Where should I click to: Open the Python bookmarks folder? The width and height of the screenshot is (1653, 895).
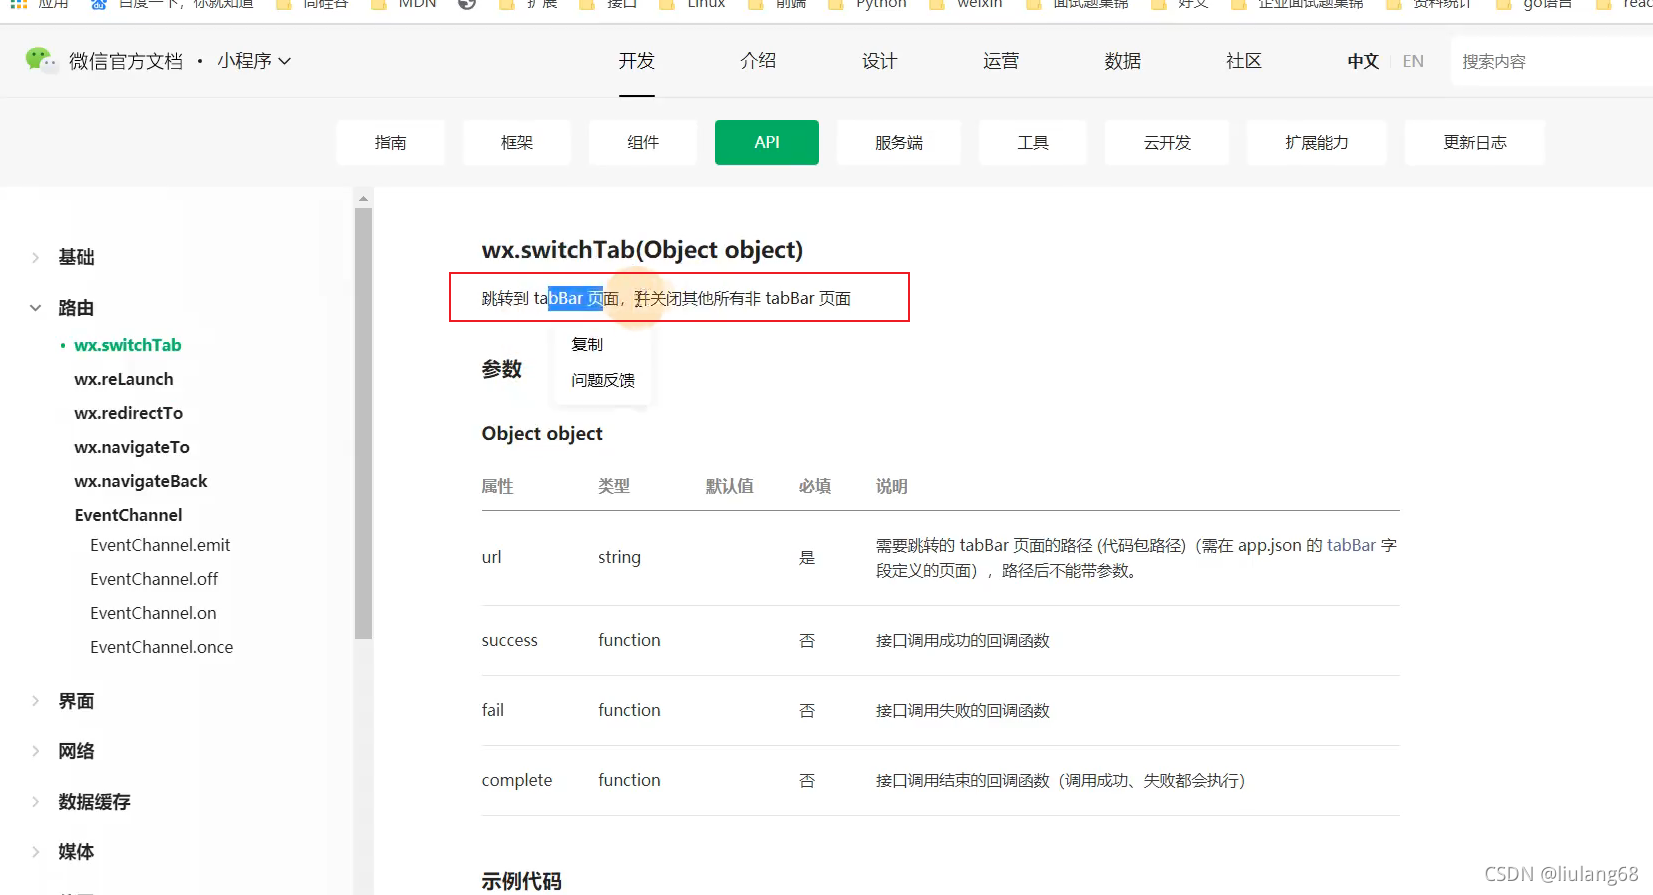(x=868, y=4)
